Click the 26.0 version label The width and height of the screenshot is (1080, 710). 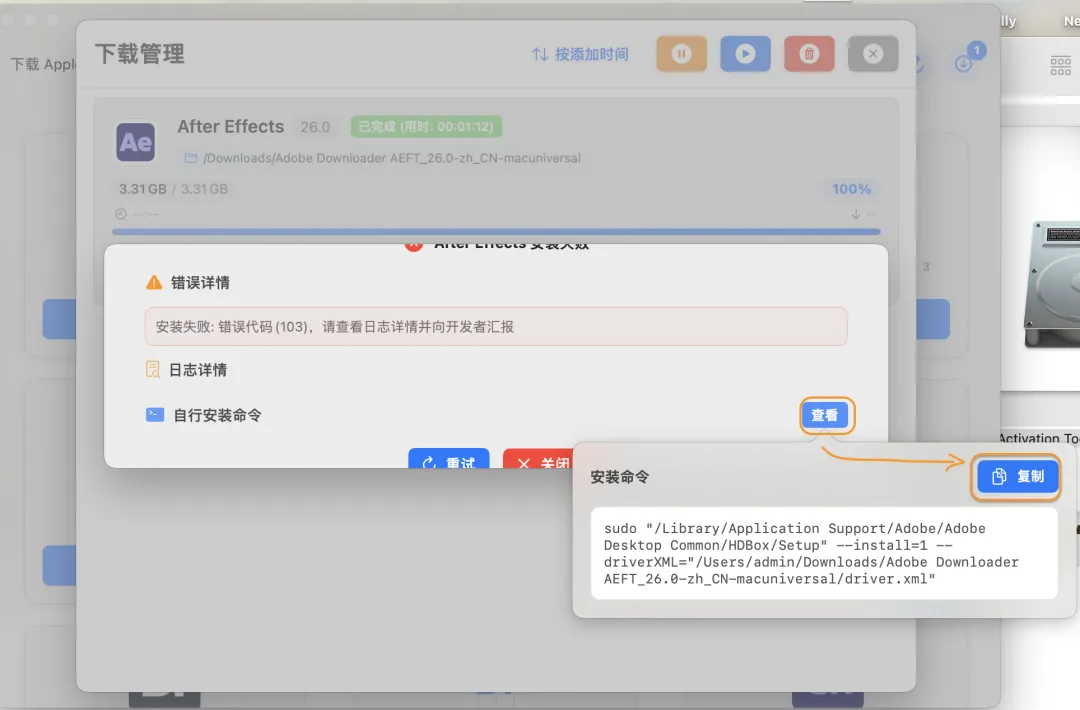click(315, 127)
